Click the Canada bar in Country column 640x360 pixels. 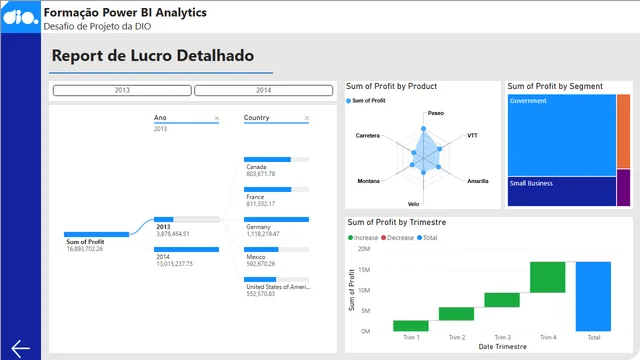pos(276,160)
